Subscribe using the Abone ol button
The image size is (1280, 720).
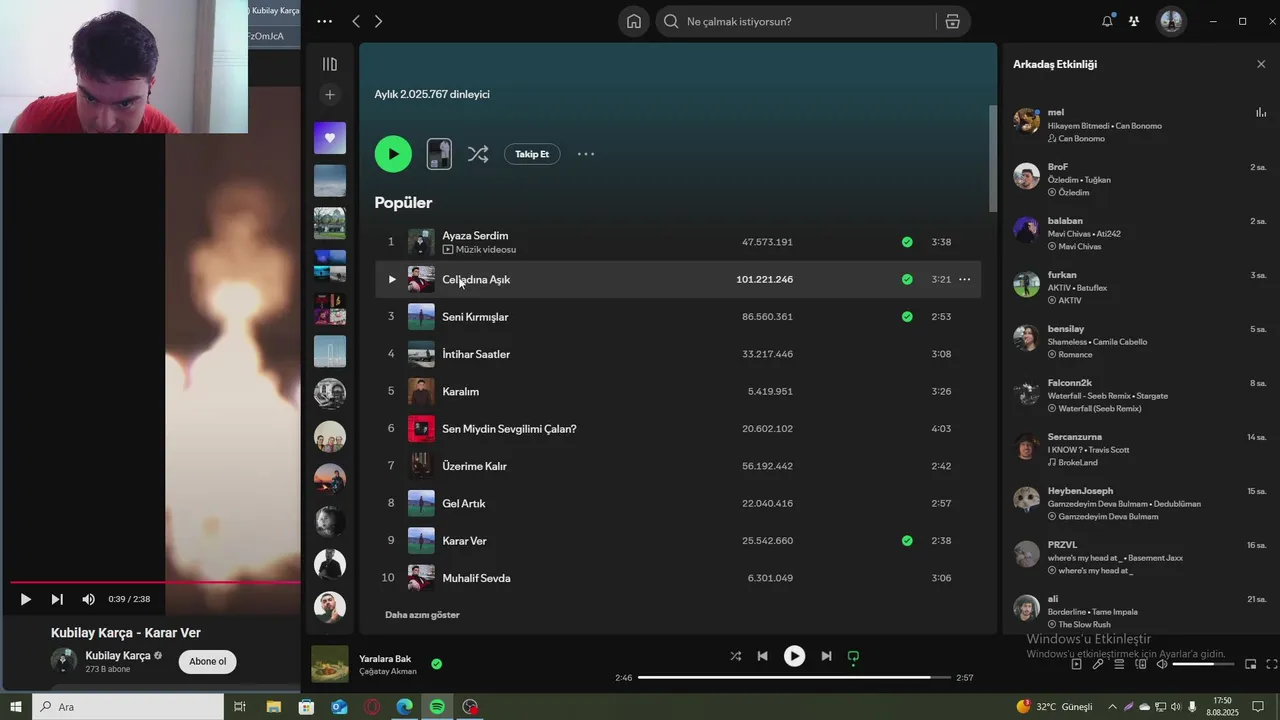tap(208, 661)
